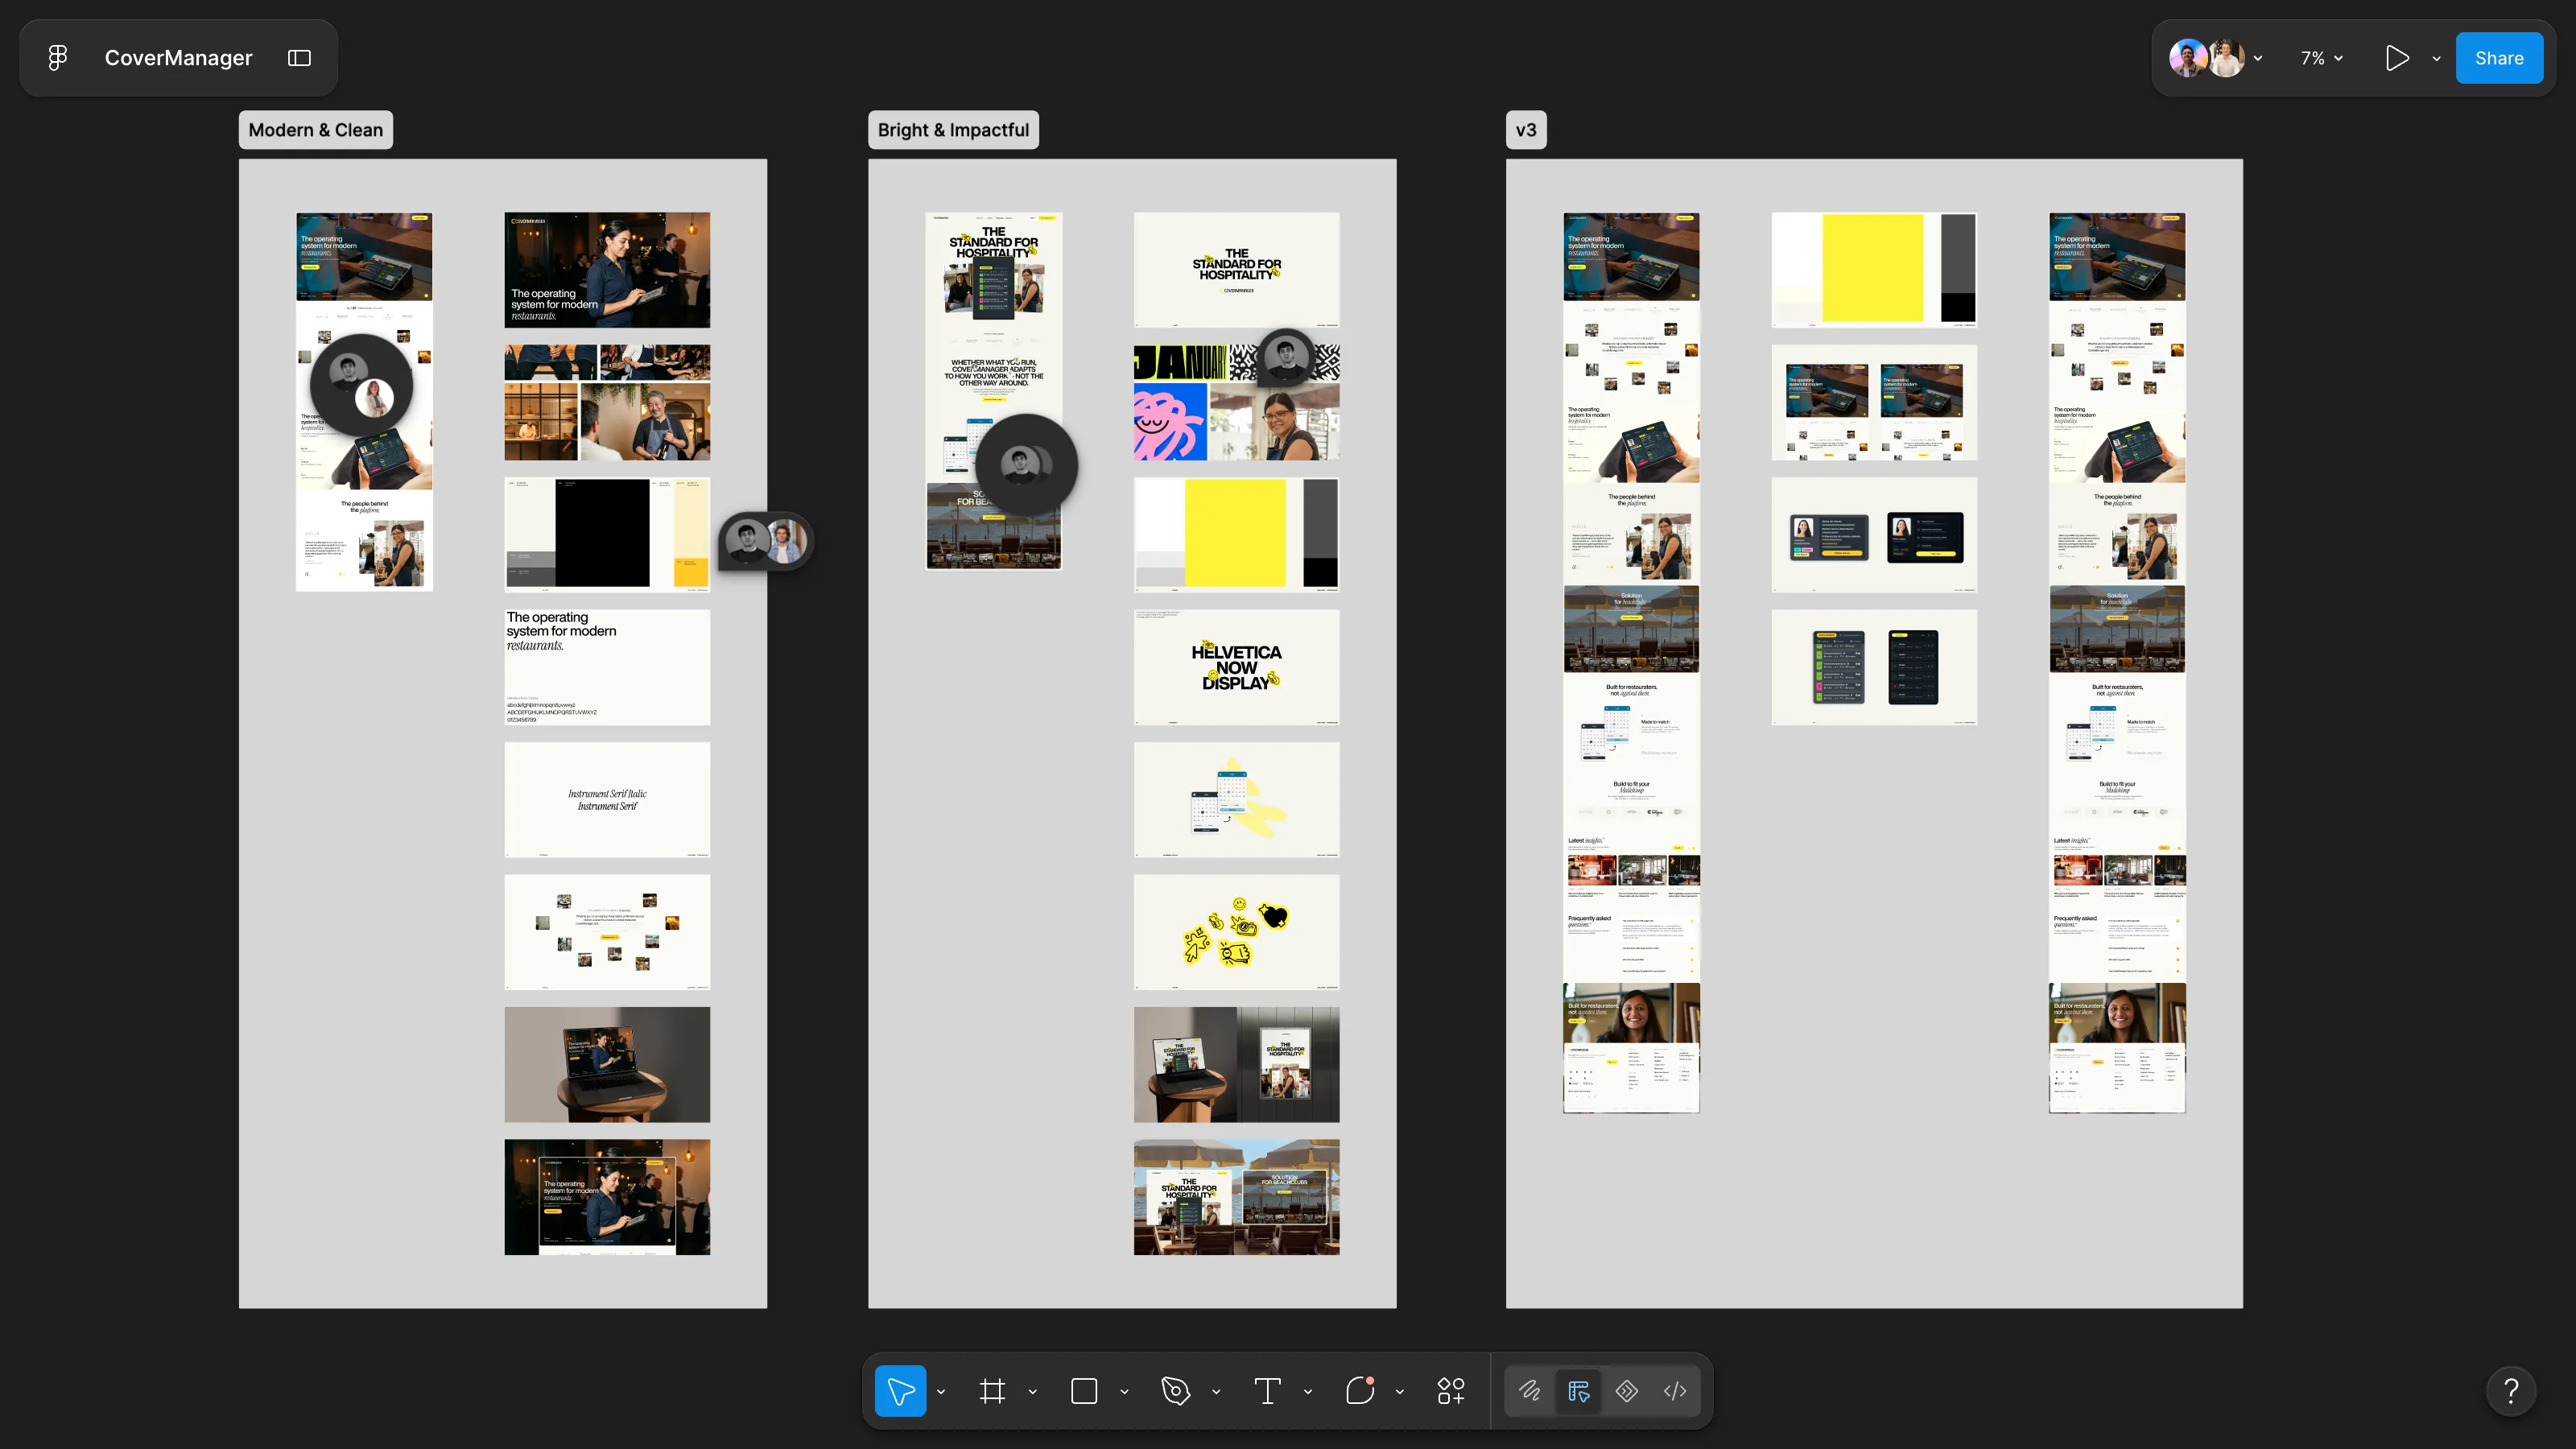The image size is (2576, 1449).
Task: Expand the presentation options chevron
Action: (2436, 58)
